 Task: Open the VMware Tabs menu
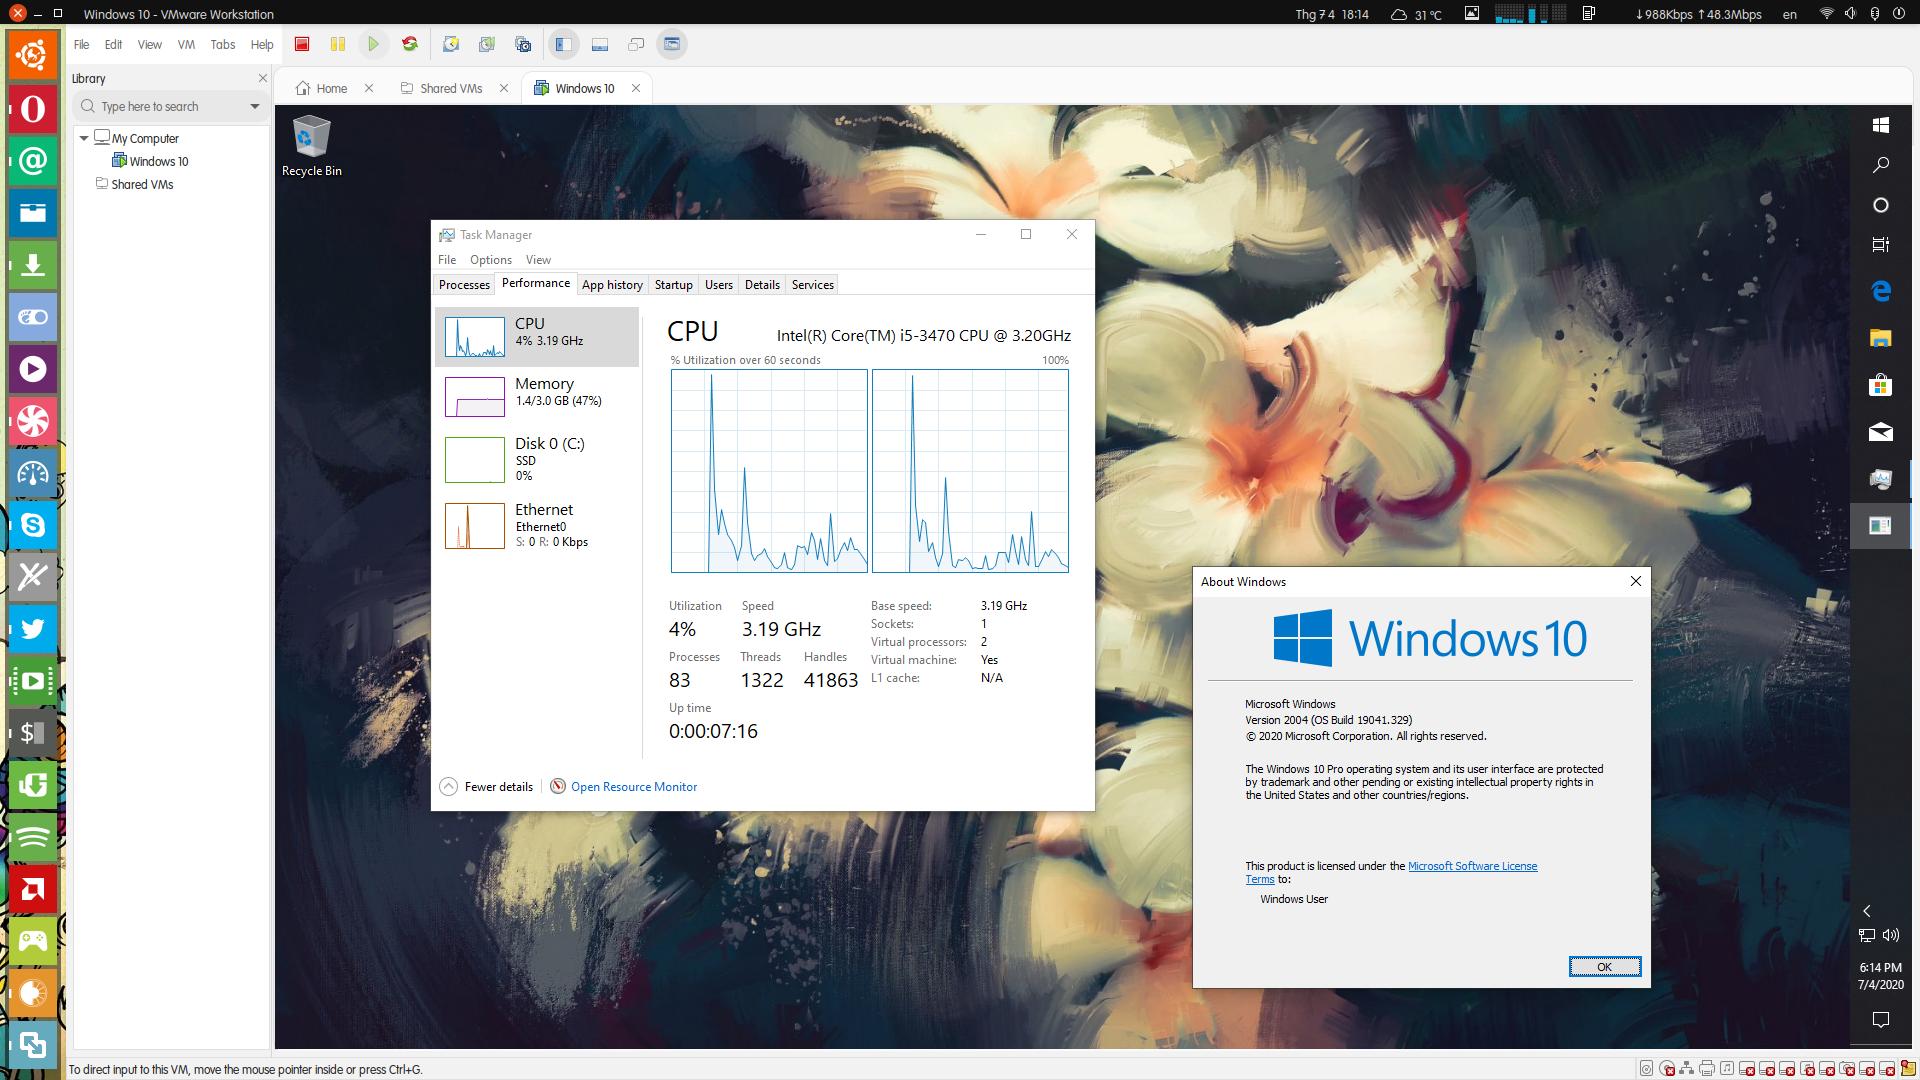point(222,44)
